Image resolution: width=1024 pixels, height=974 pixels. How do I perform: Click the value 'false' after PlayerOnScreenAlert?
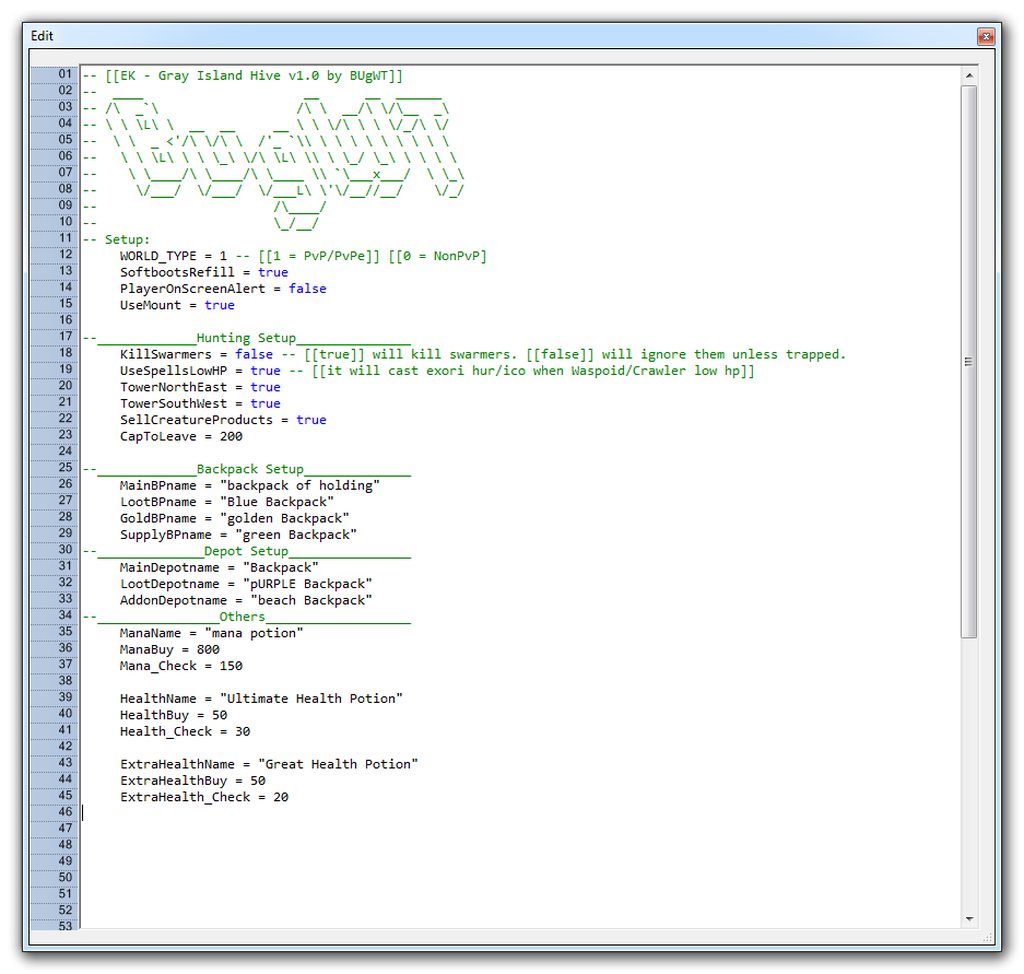click(308, 289)
